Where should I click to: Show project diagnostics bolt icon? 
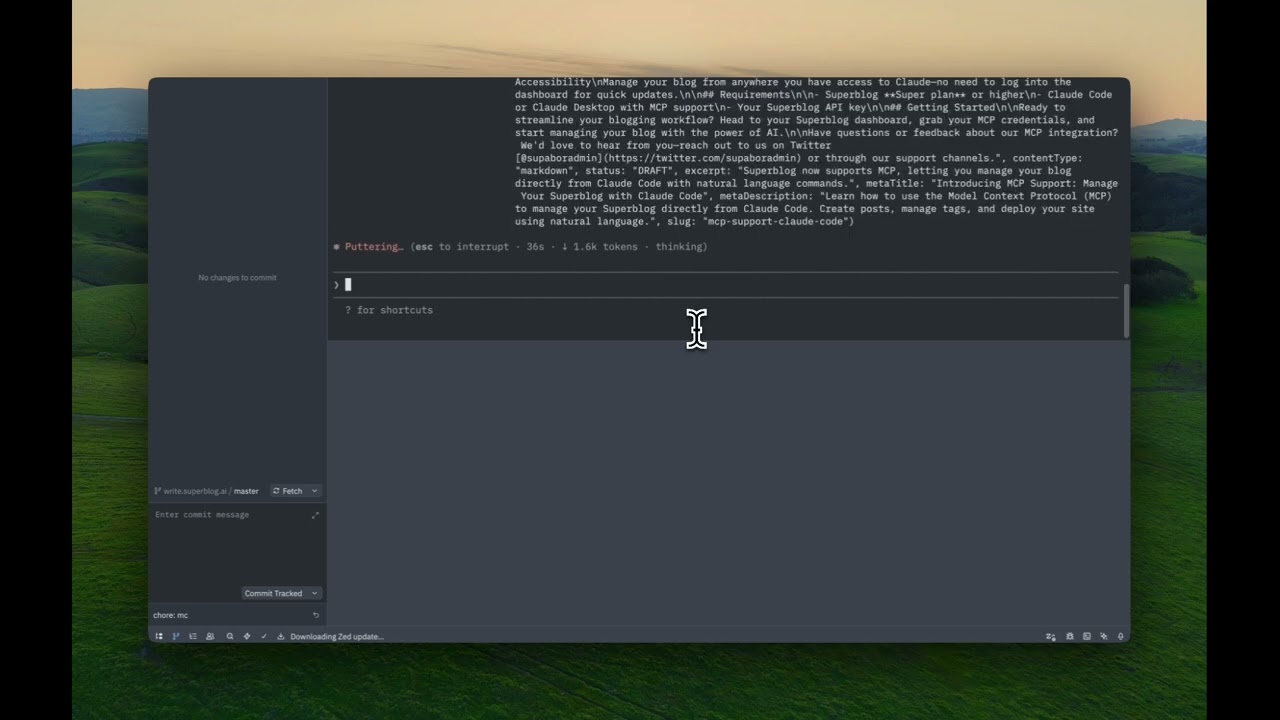pyautogui.click(x=247, y=636)
